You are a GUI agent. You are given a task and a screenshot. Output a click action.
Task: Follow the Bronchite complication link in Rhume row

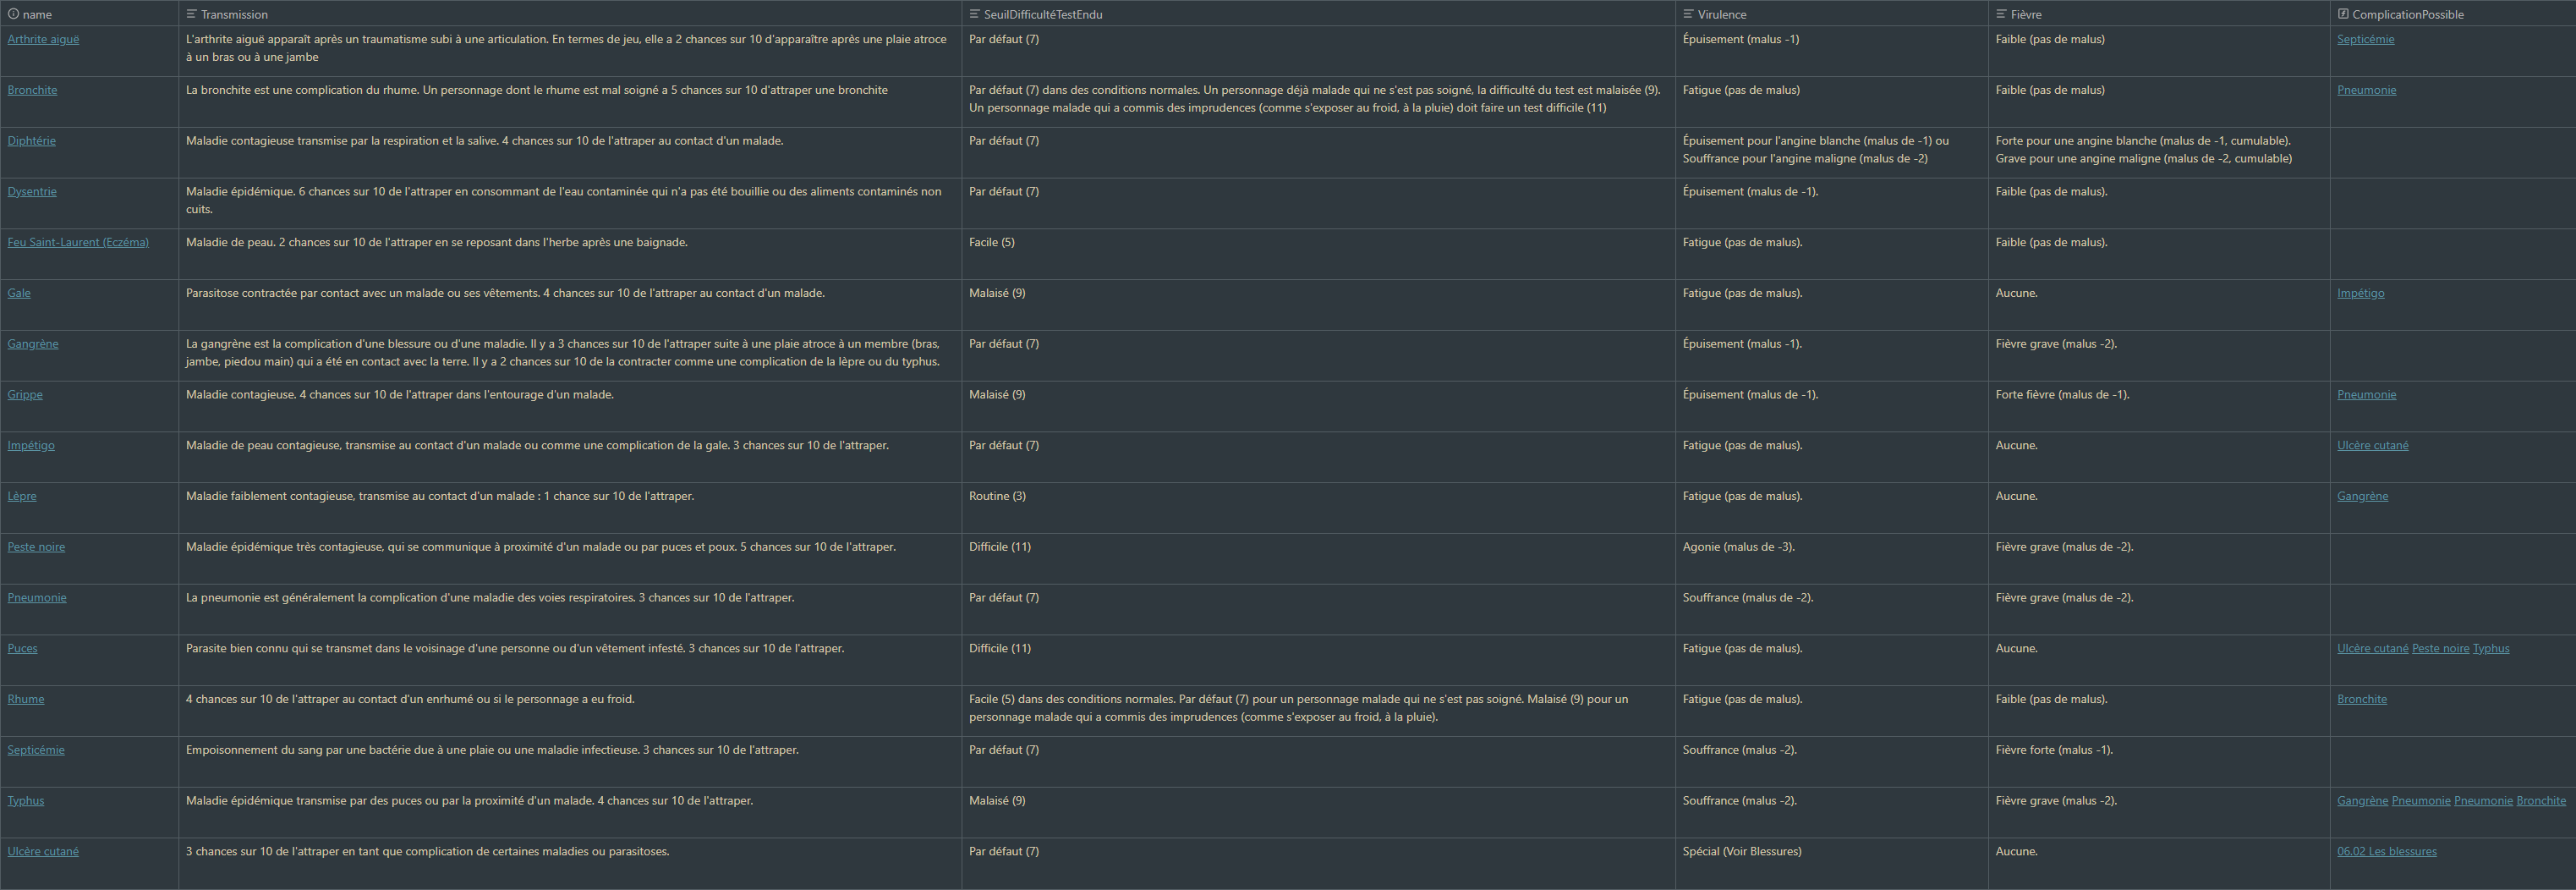click(2361, 700)
